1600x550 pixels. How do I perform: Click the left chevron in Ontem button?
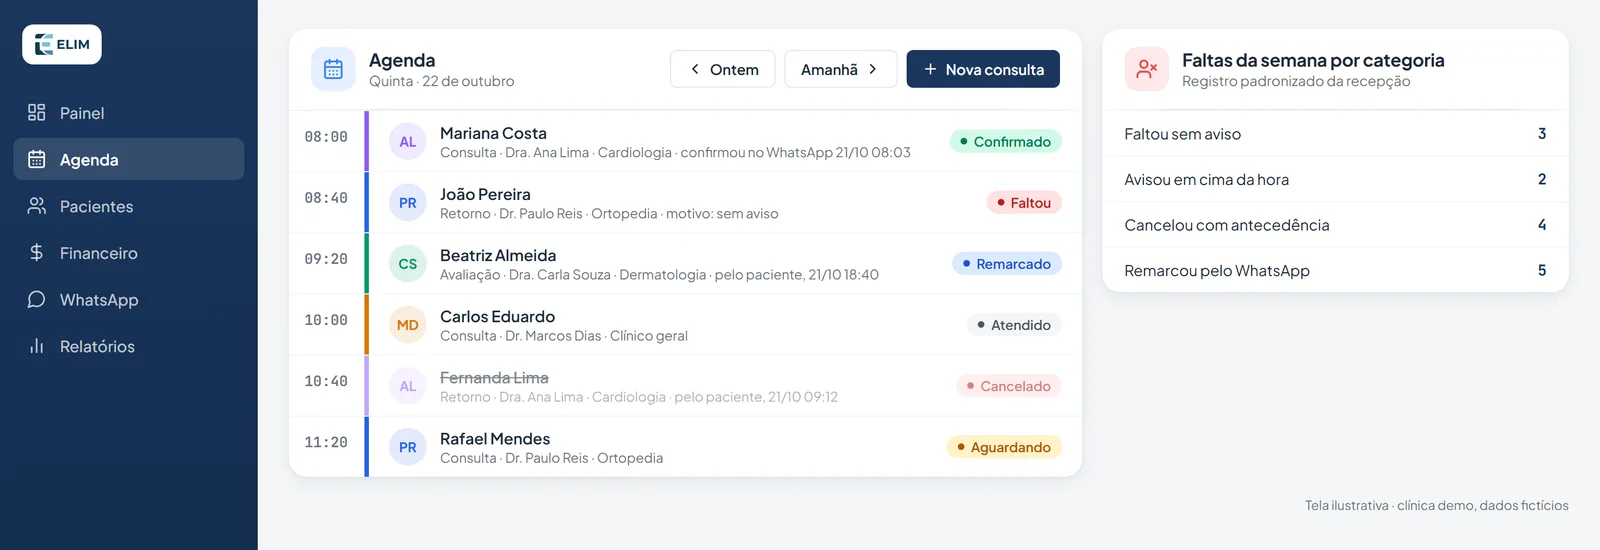[x=695, y=69]
